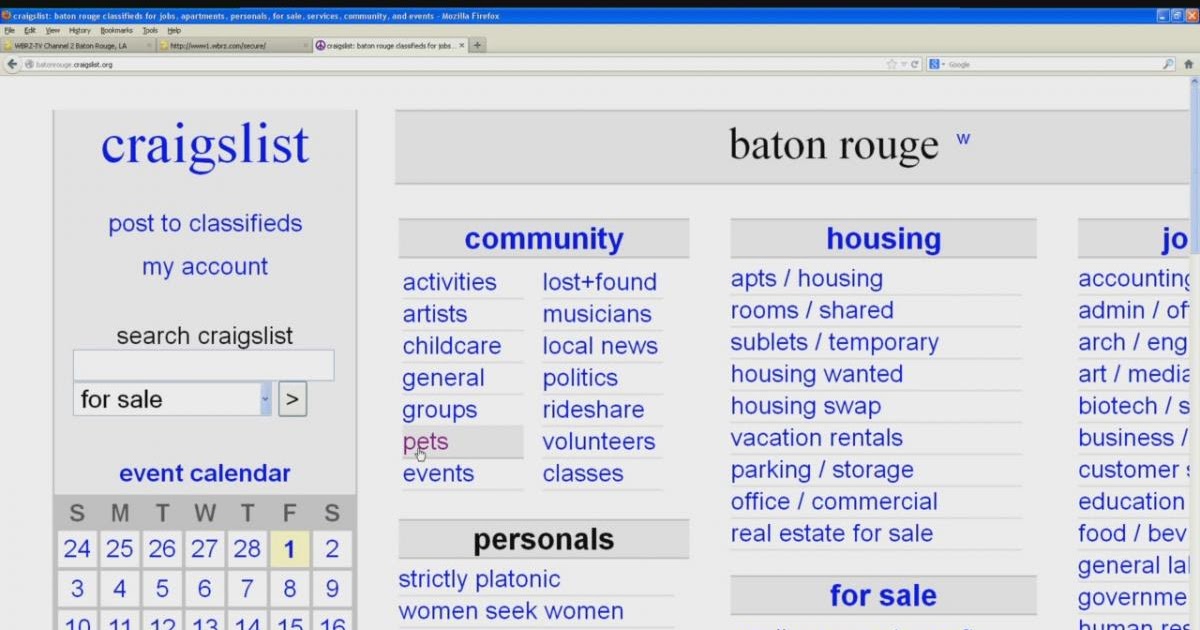Open the File menu
Image resolution: width=1200 pixels, height=630 pixels.
[x=9, y=31]
